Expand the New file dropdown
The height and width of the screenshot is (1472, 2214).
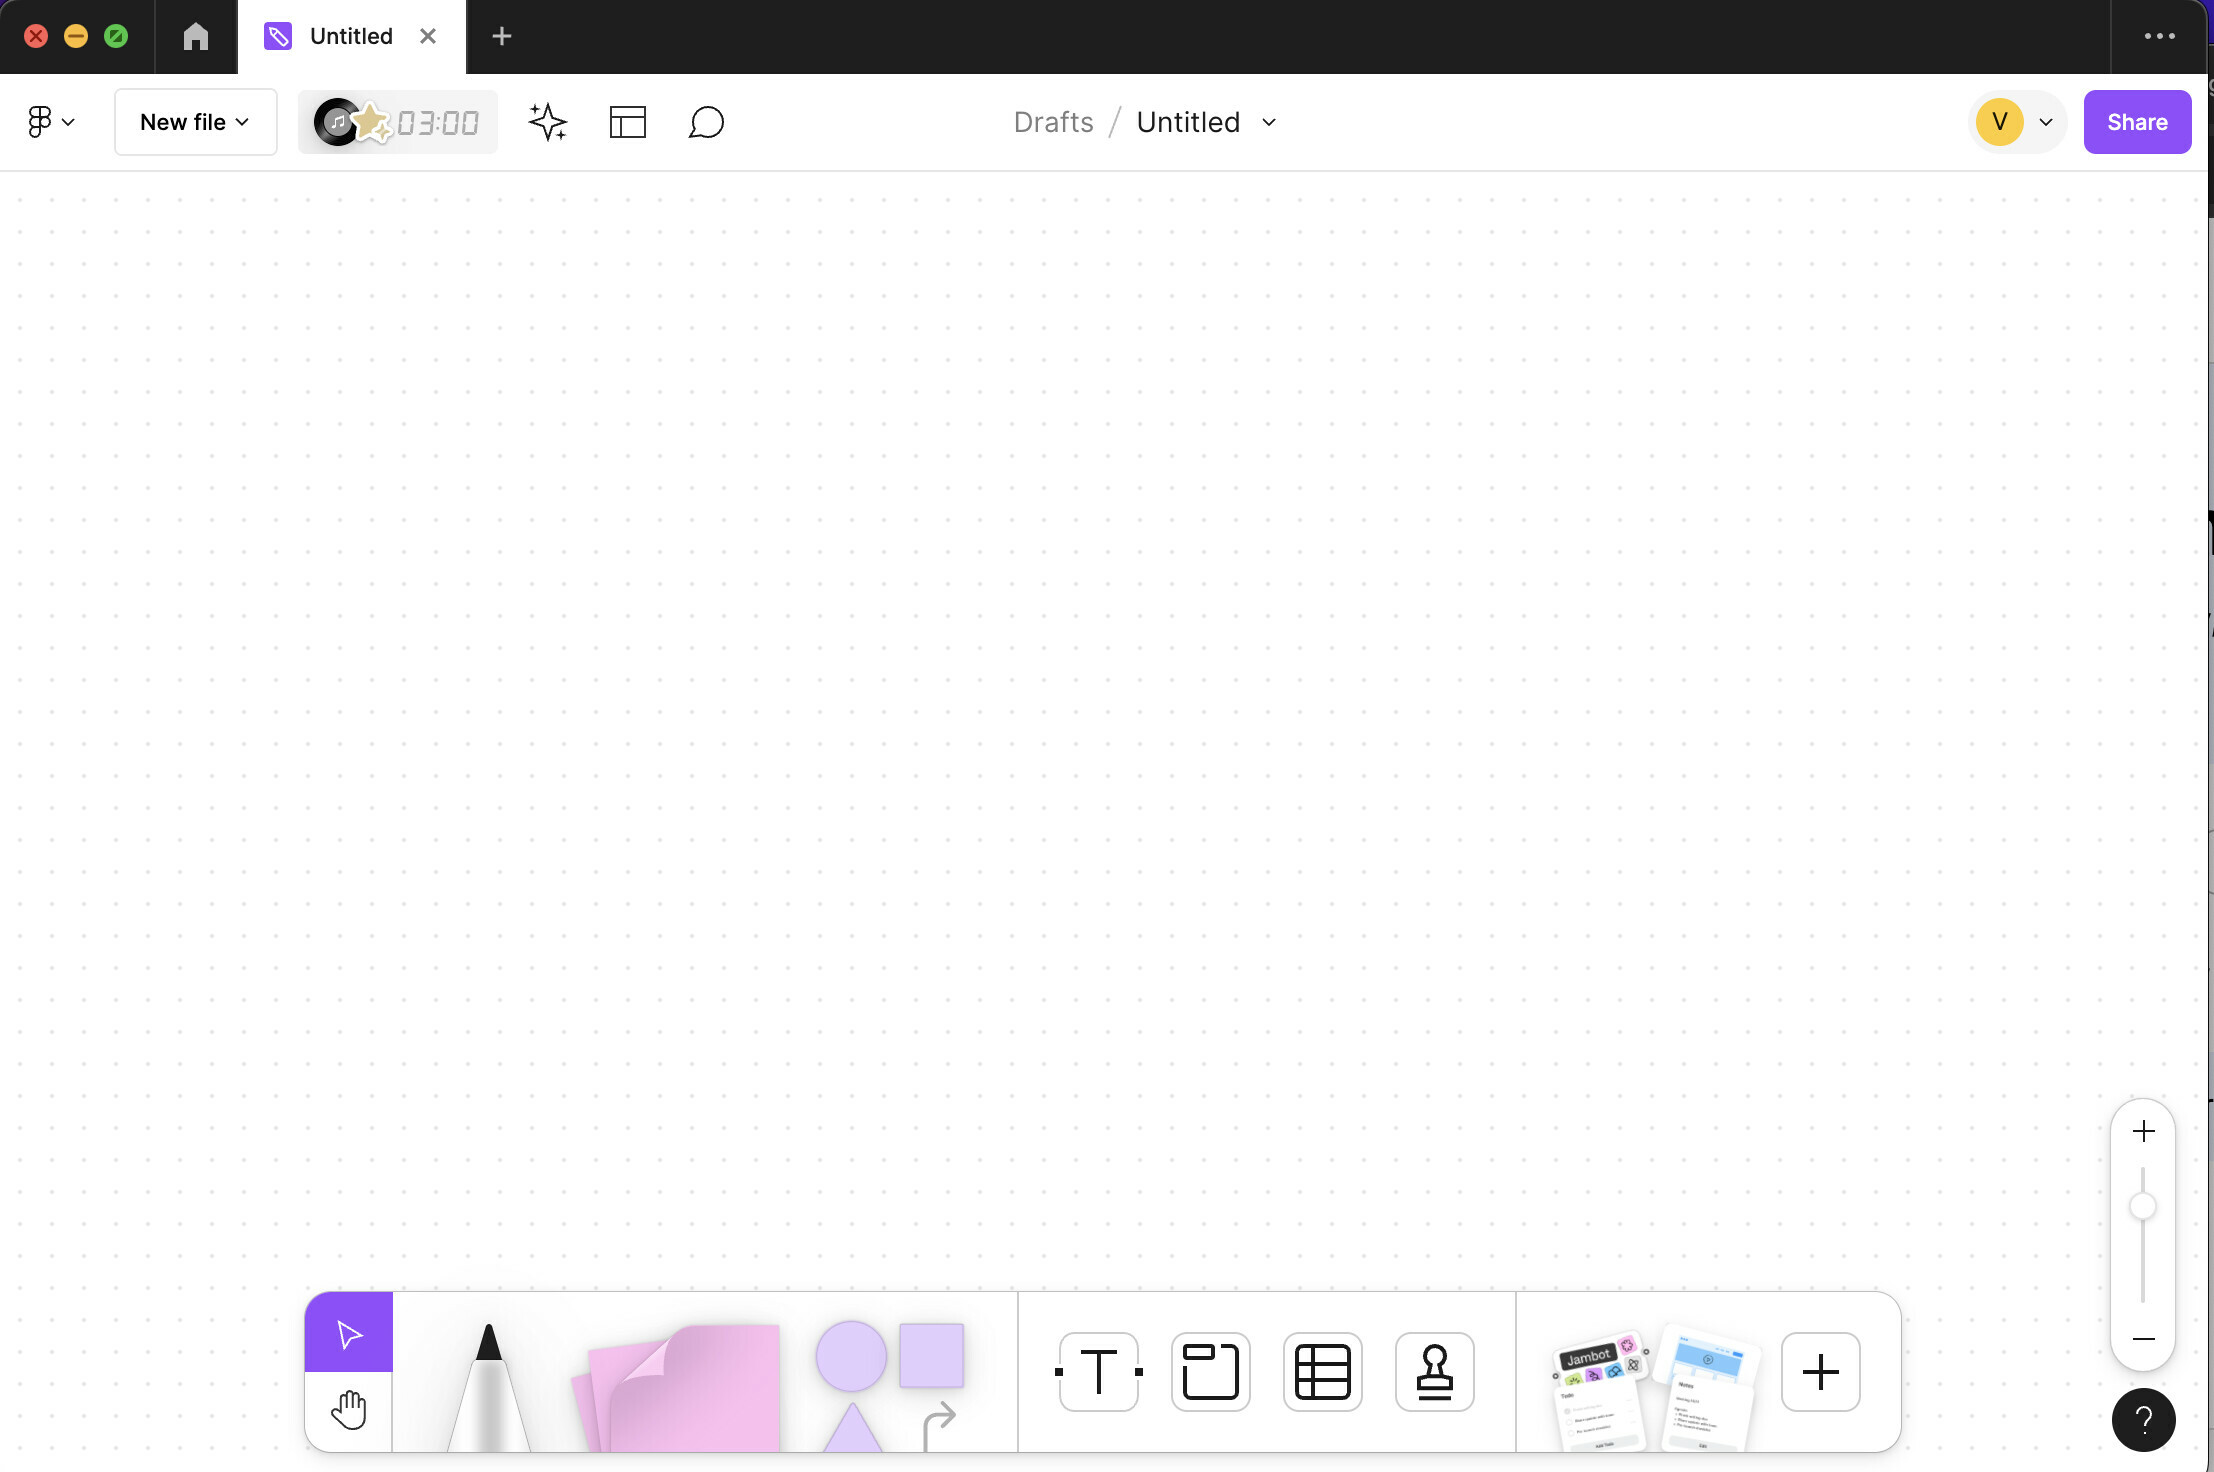(x=245, y=122)
